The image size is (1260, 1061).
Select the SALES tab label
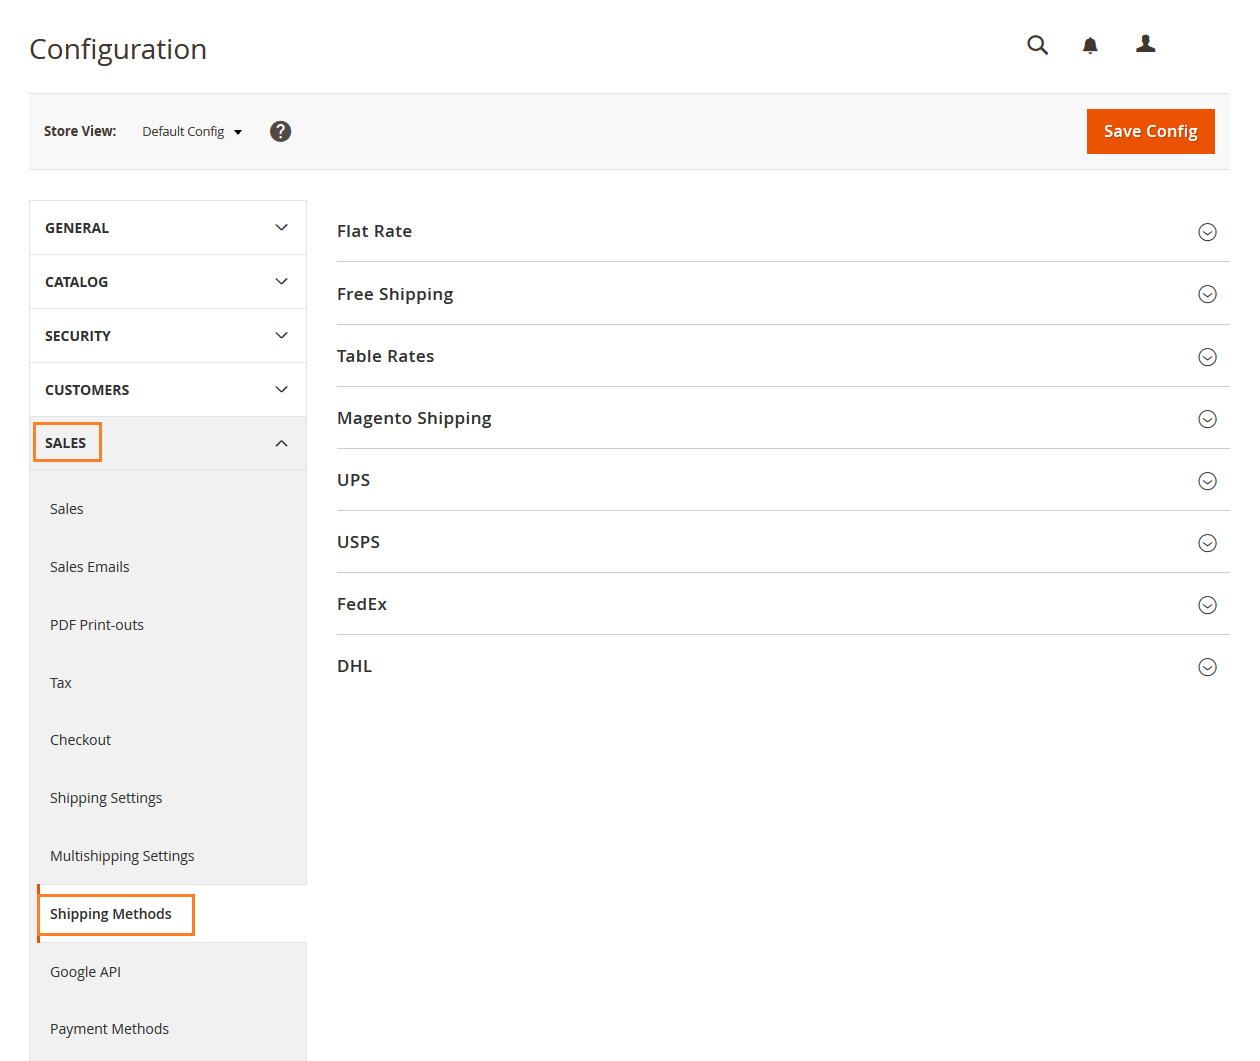coord(66,443)
